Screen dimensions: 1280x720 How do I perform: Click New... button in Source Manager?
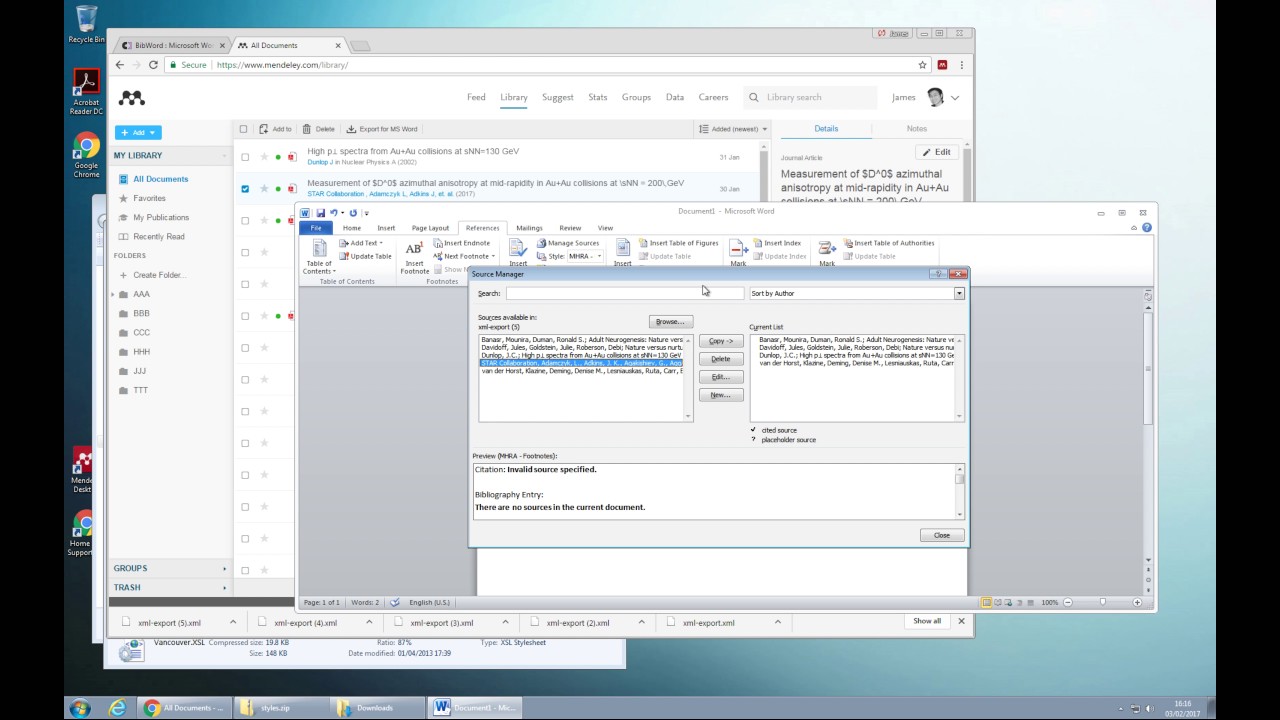[x=720, y=395]
